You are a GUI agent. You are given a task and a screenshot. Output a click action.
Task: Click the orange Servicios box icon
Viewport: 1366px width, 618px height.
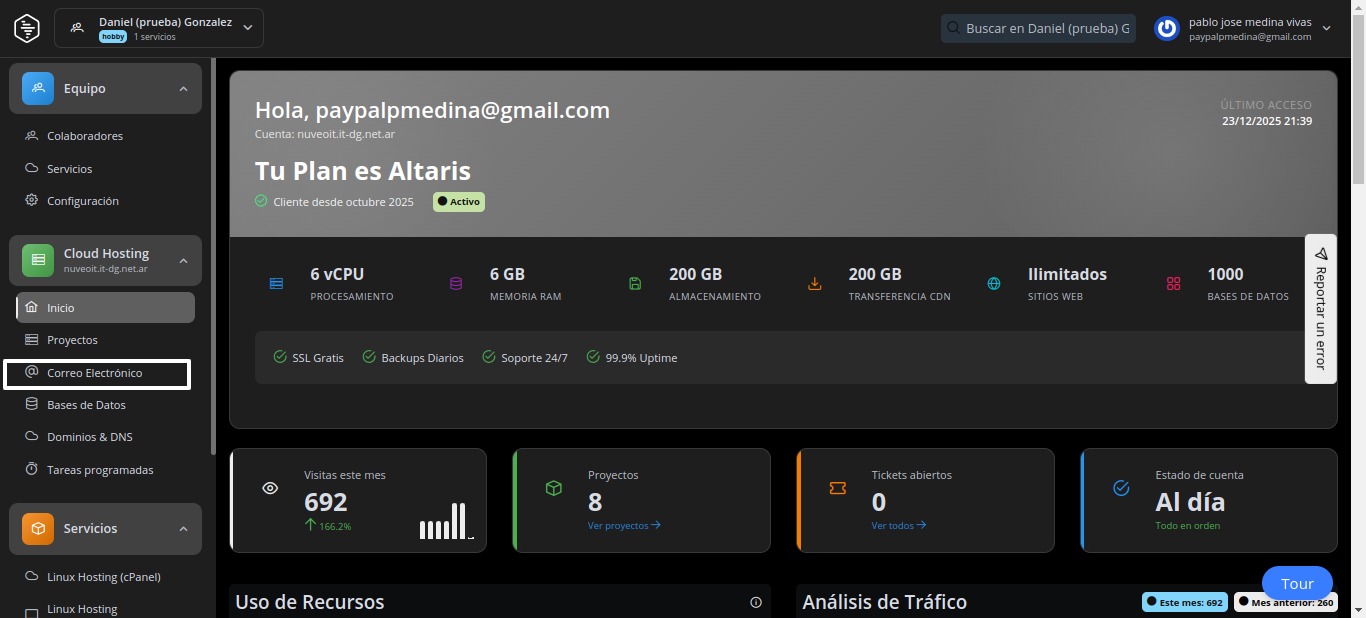tap(38, 528)
